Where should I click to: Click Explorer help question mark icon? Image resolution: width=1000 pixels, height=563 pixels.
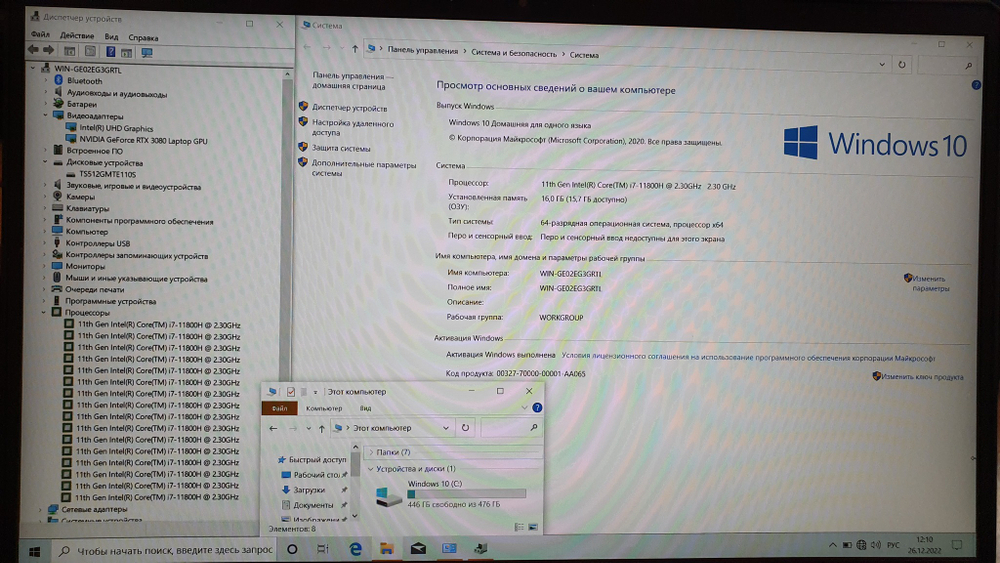click(537, 407)
